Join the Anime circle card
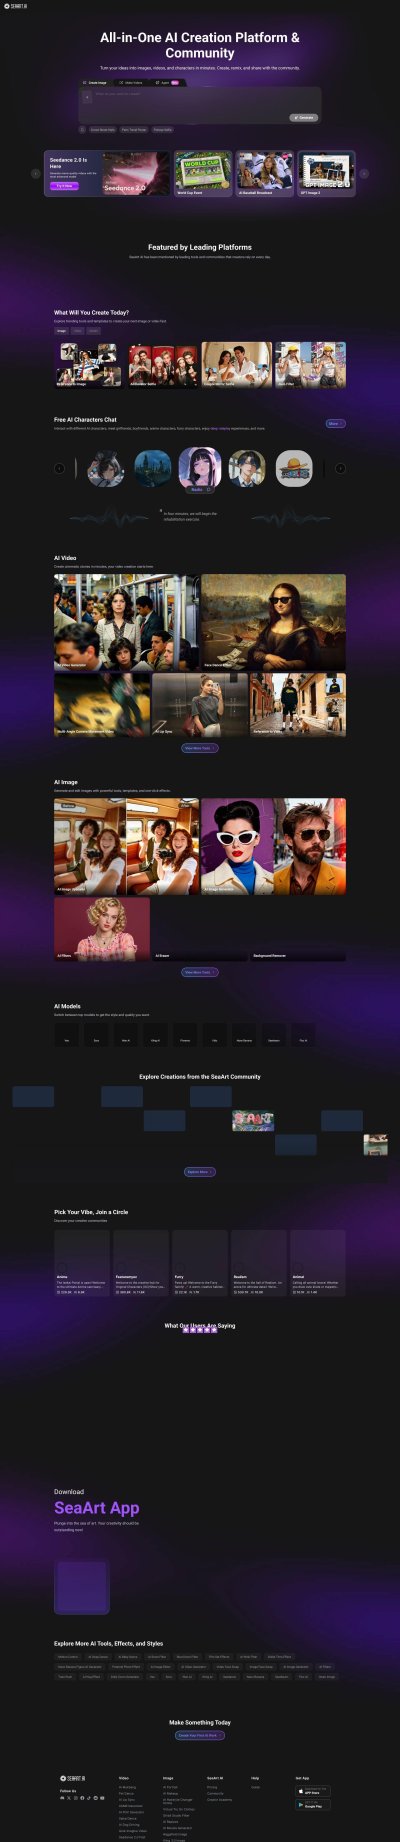Viewport: 400px width, 1842px height. click(82, 1263)
